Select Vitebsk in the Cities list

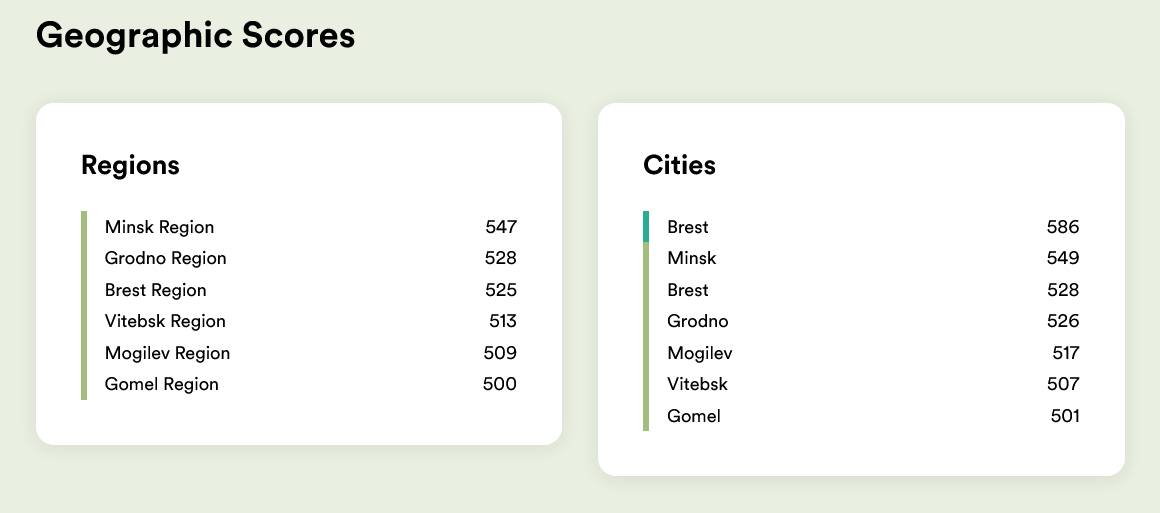(697, 384)
